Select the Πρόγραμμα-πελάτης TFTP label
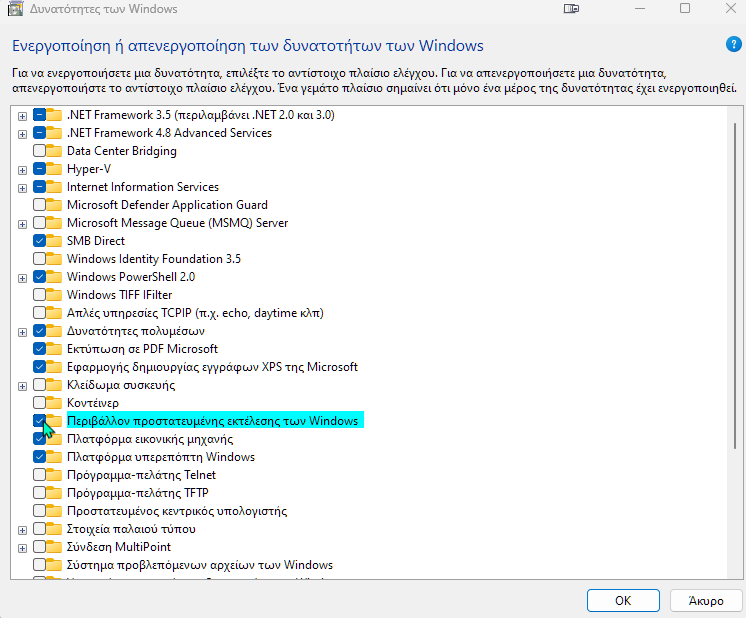 point(137,493)
